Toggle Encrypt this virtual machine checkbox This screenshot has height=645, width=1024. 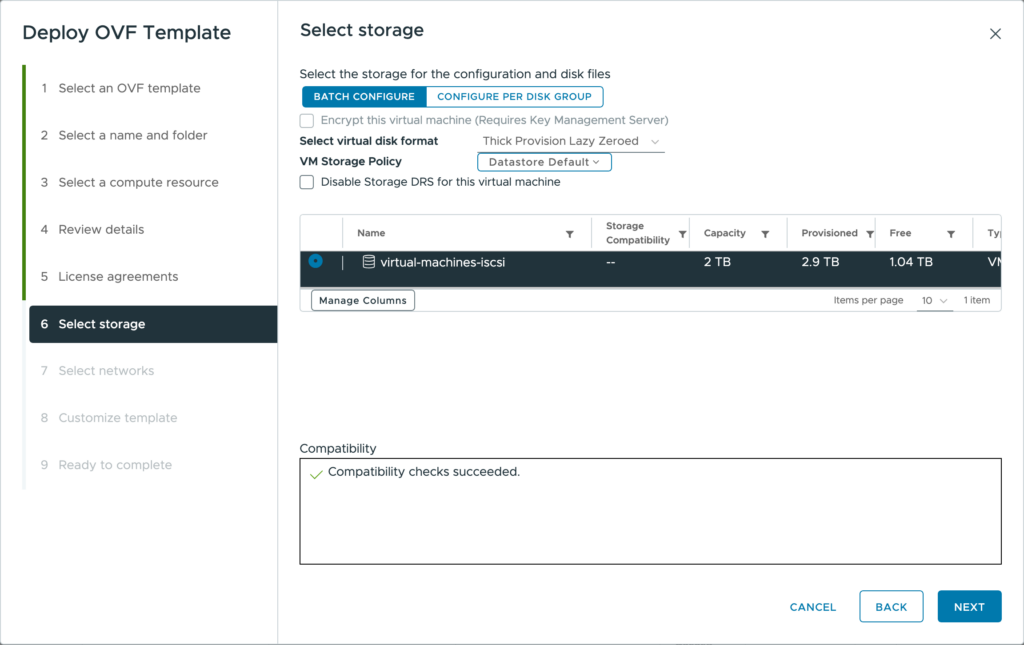[x=307, y=120]
